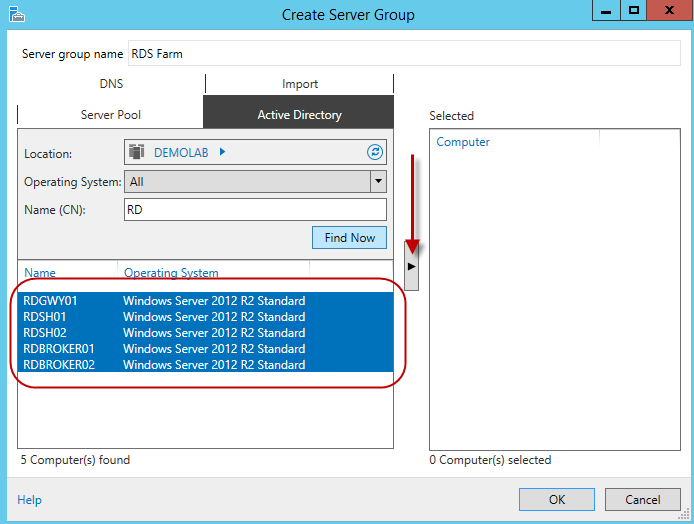
Task: Open the Help link
Action: pyautogui.click(x=29, y=500)
